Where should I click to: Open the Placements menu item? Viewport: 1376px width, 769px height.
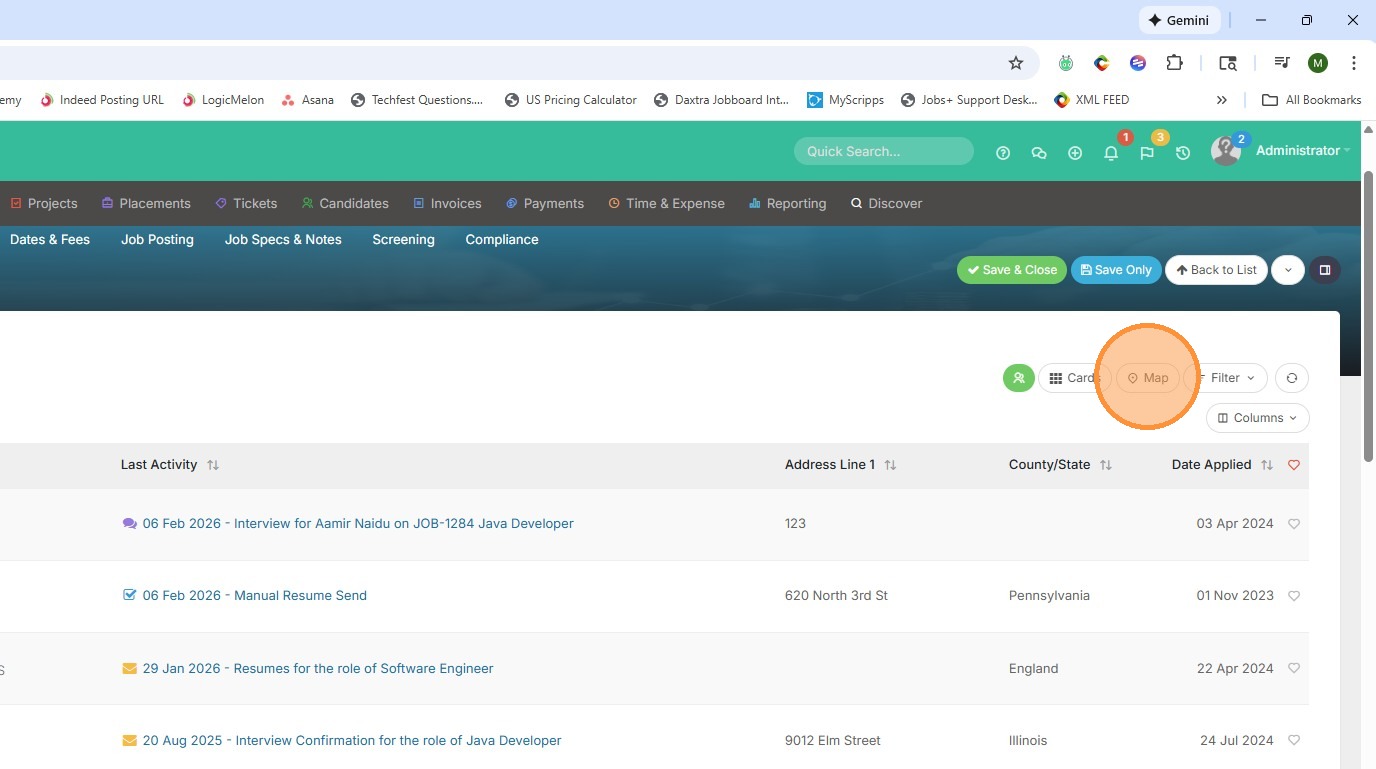tap(146, 203)
